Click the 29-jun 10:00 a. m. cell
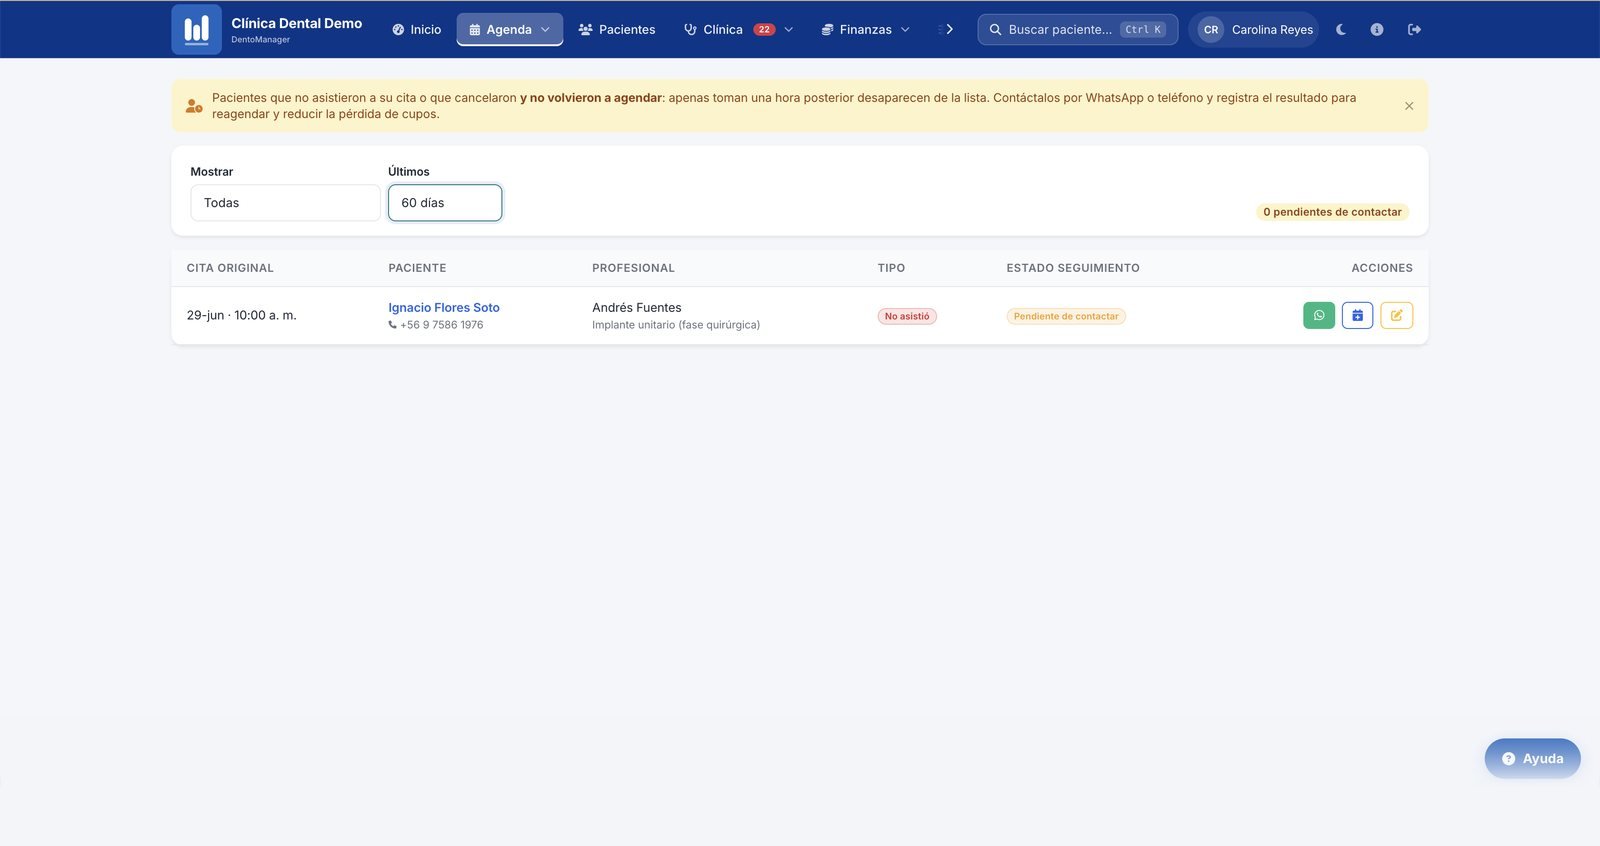The height and width of the screenshot is (846, 1600). [242, 316]
